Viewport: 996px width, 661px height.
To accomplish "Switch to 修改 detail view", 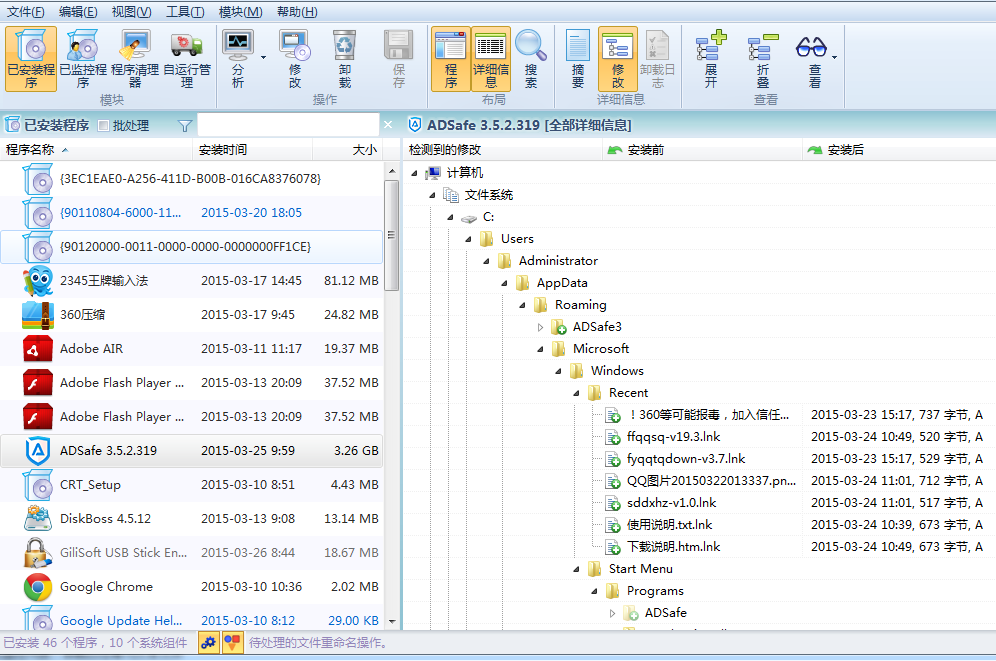I will tap(617, 59).
